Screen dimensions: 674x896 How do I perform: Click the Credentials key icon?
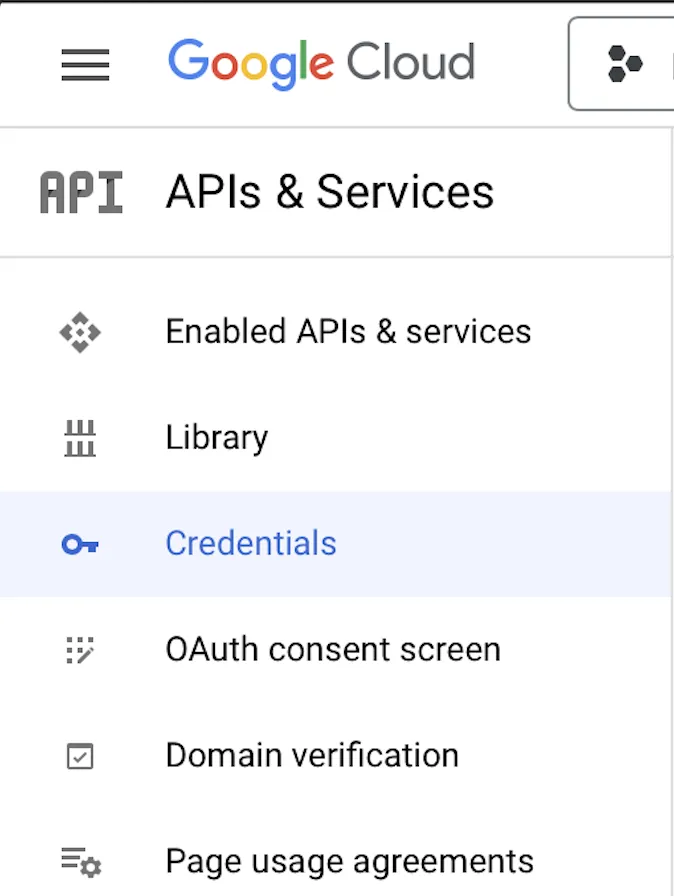point(80,544)
